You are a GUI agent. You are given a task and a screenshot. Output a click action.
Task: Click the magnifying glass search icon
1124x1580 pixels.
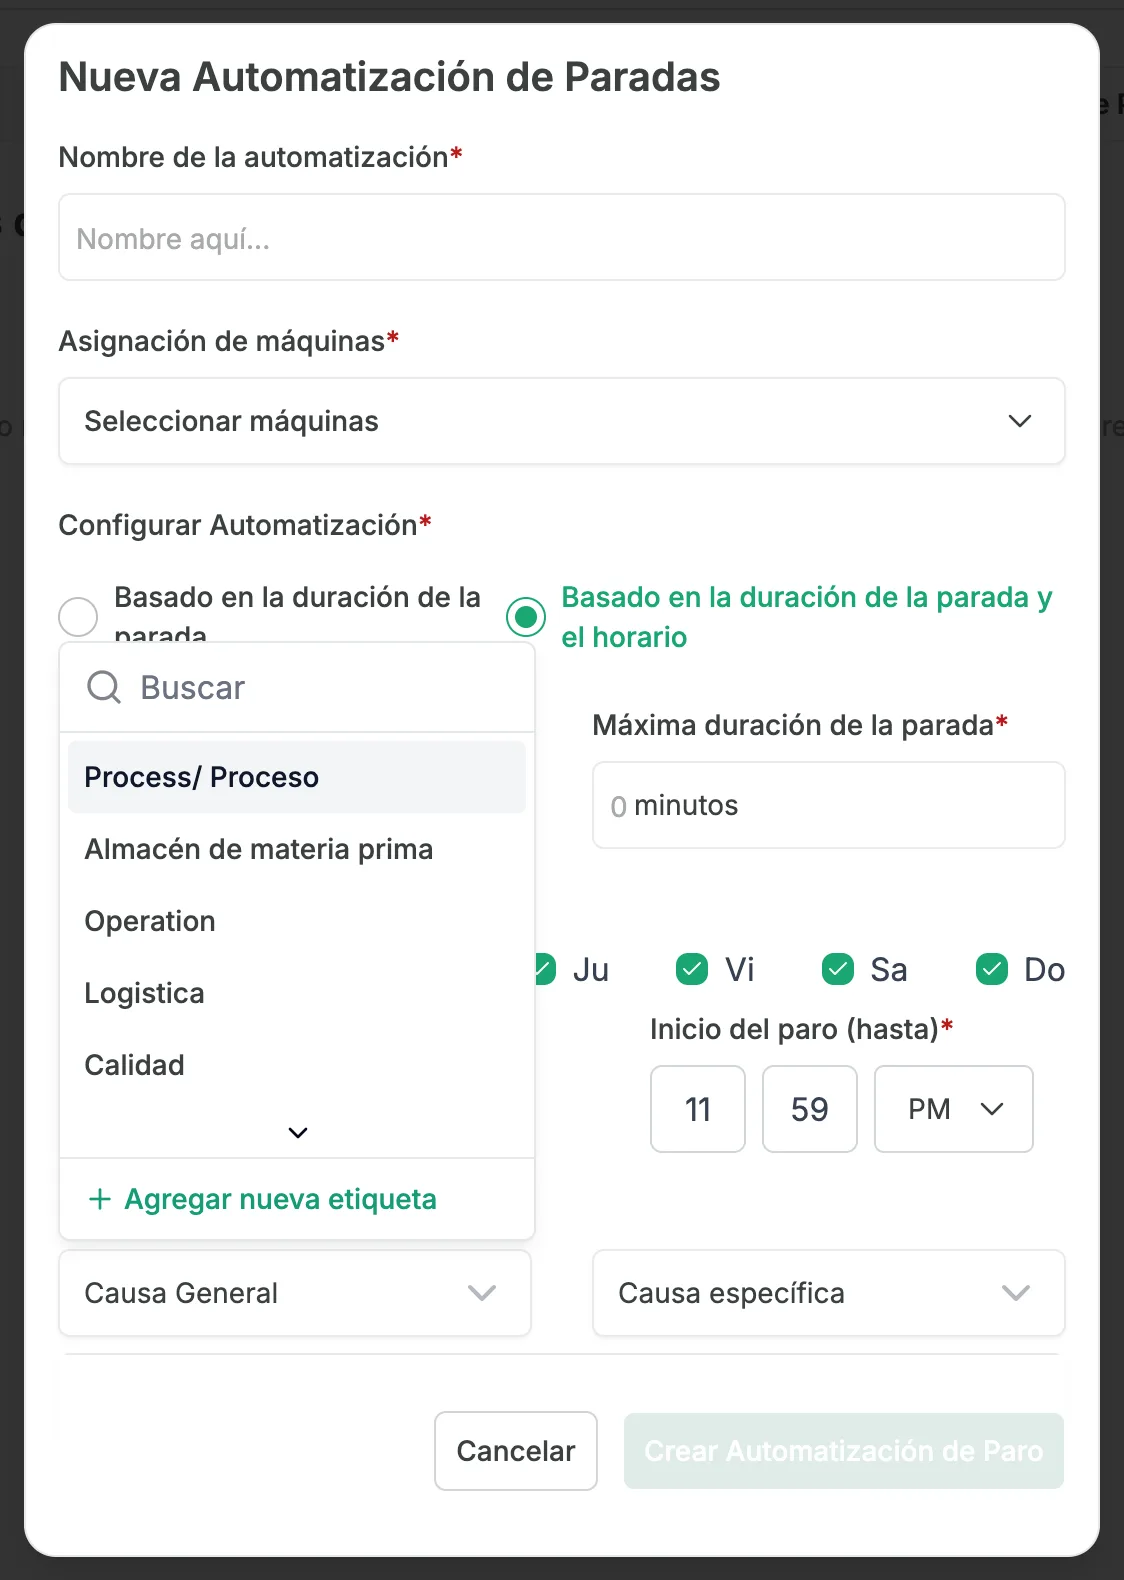tap(104, 688)
